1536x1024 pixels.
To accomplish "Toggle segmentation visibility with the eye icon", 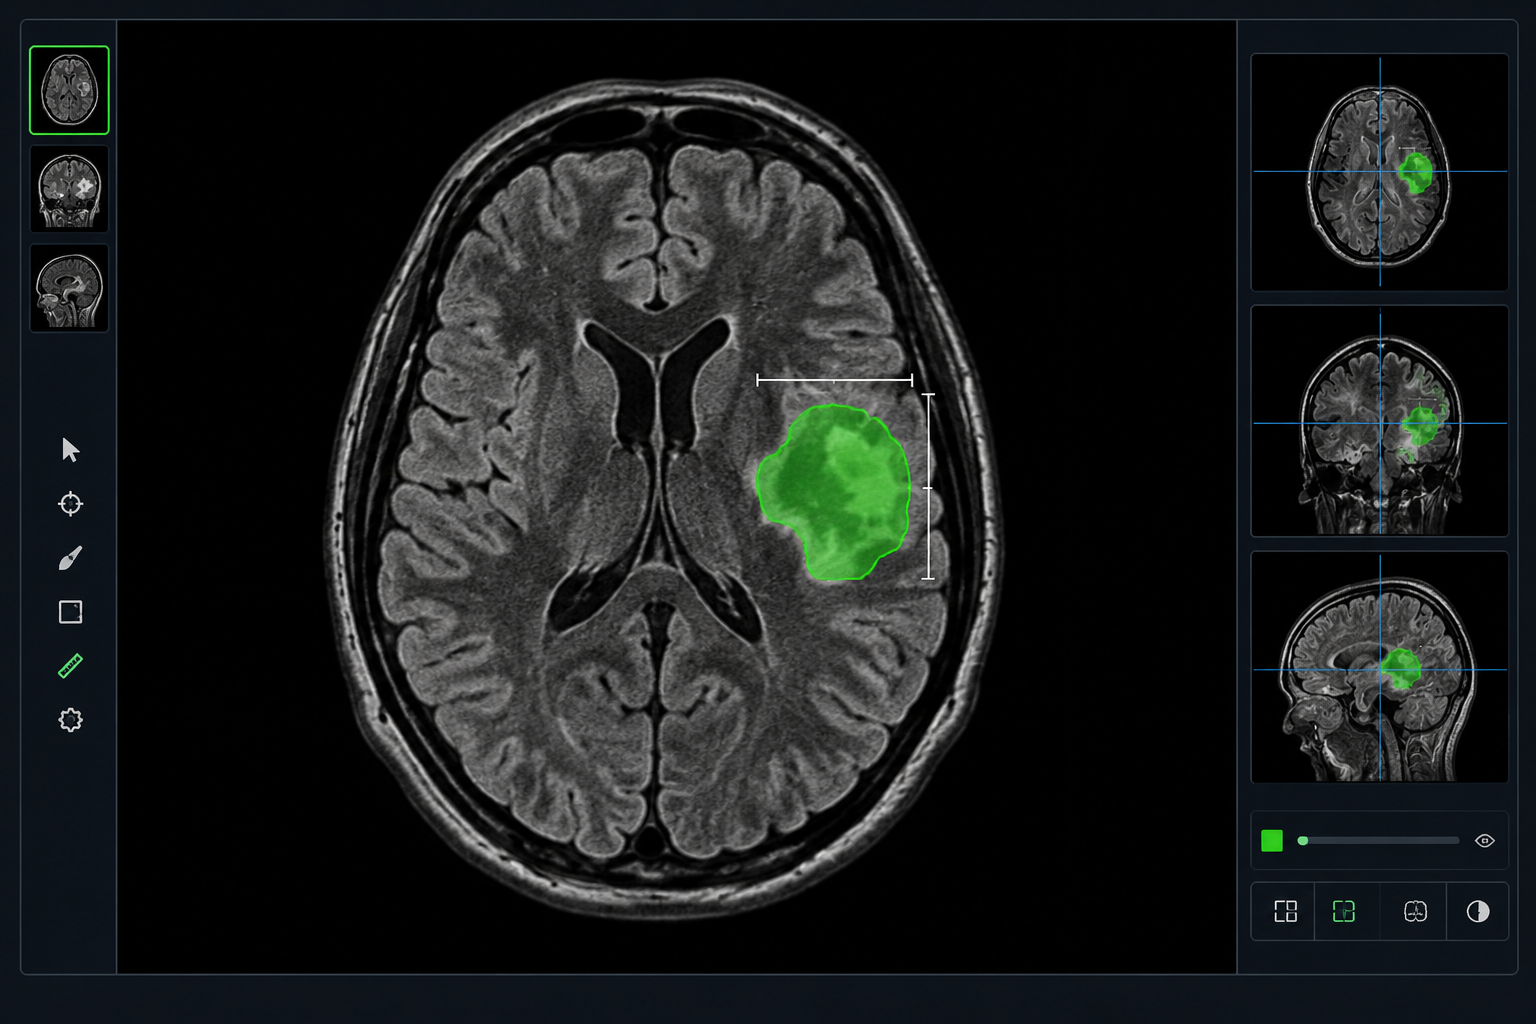I will coord(1485,841).
